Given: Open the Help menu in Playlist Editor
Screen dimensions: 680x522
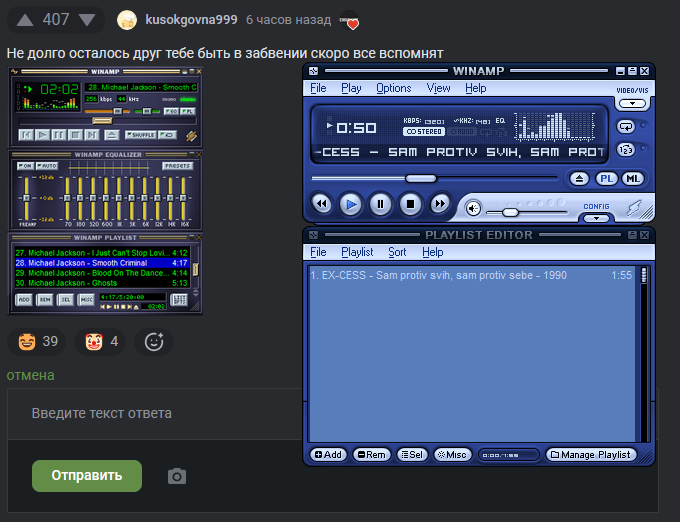Looking at the screenshot, I should click(432, 252).
